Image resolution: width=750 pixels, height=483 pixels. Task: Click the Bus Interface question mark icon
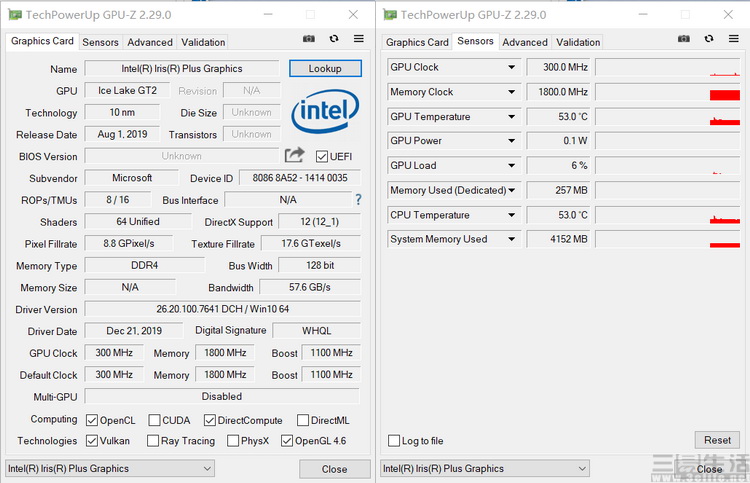[x=358, y=199]
